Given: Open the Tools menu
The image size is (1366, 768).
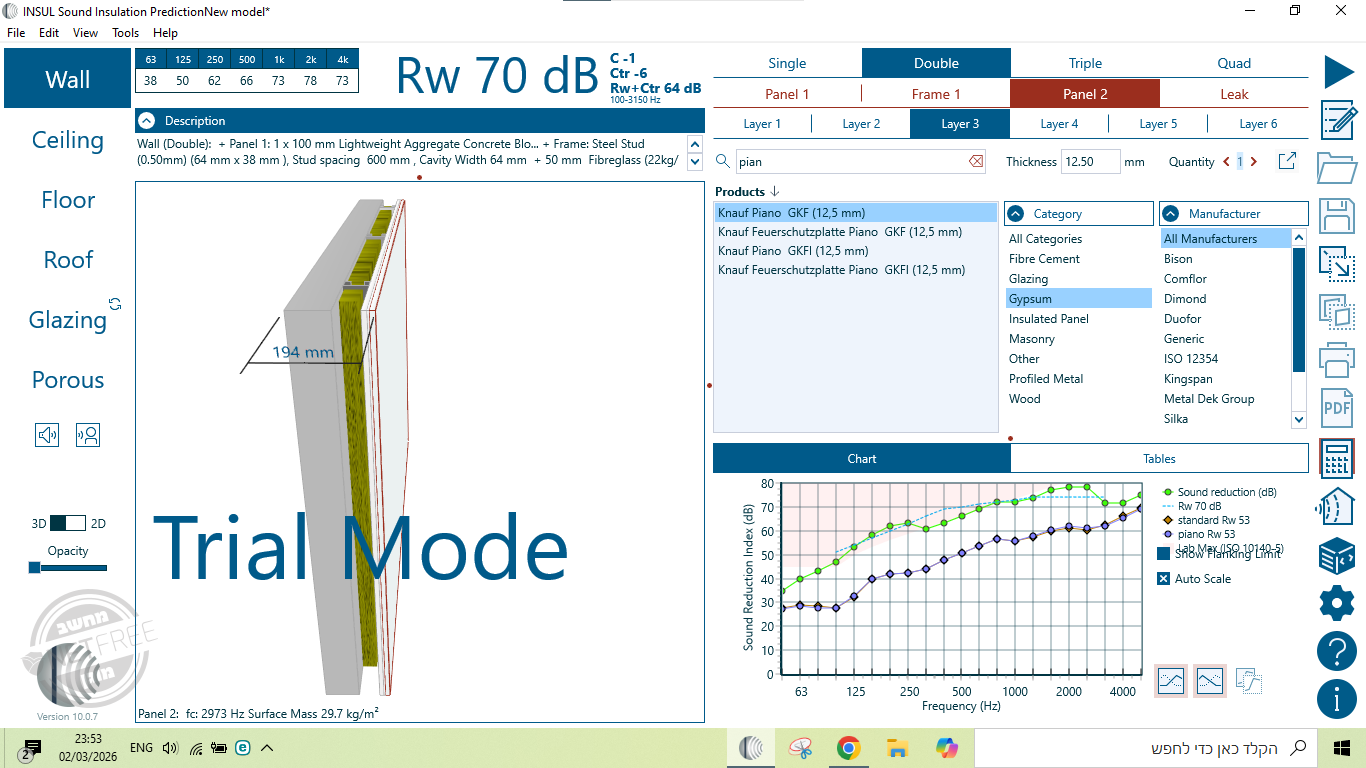Looking at the screenshot, I should click(x=125, y=33).
